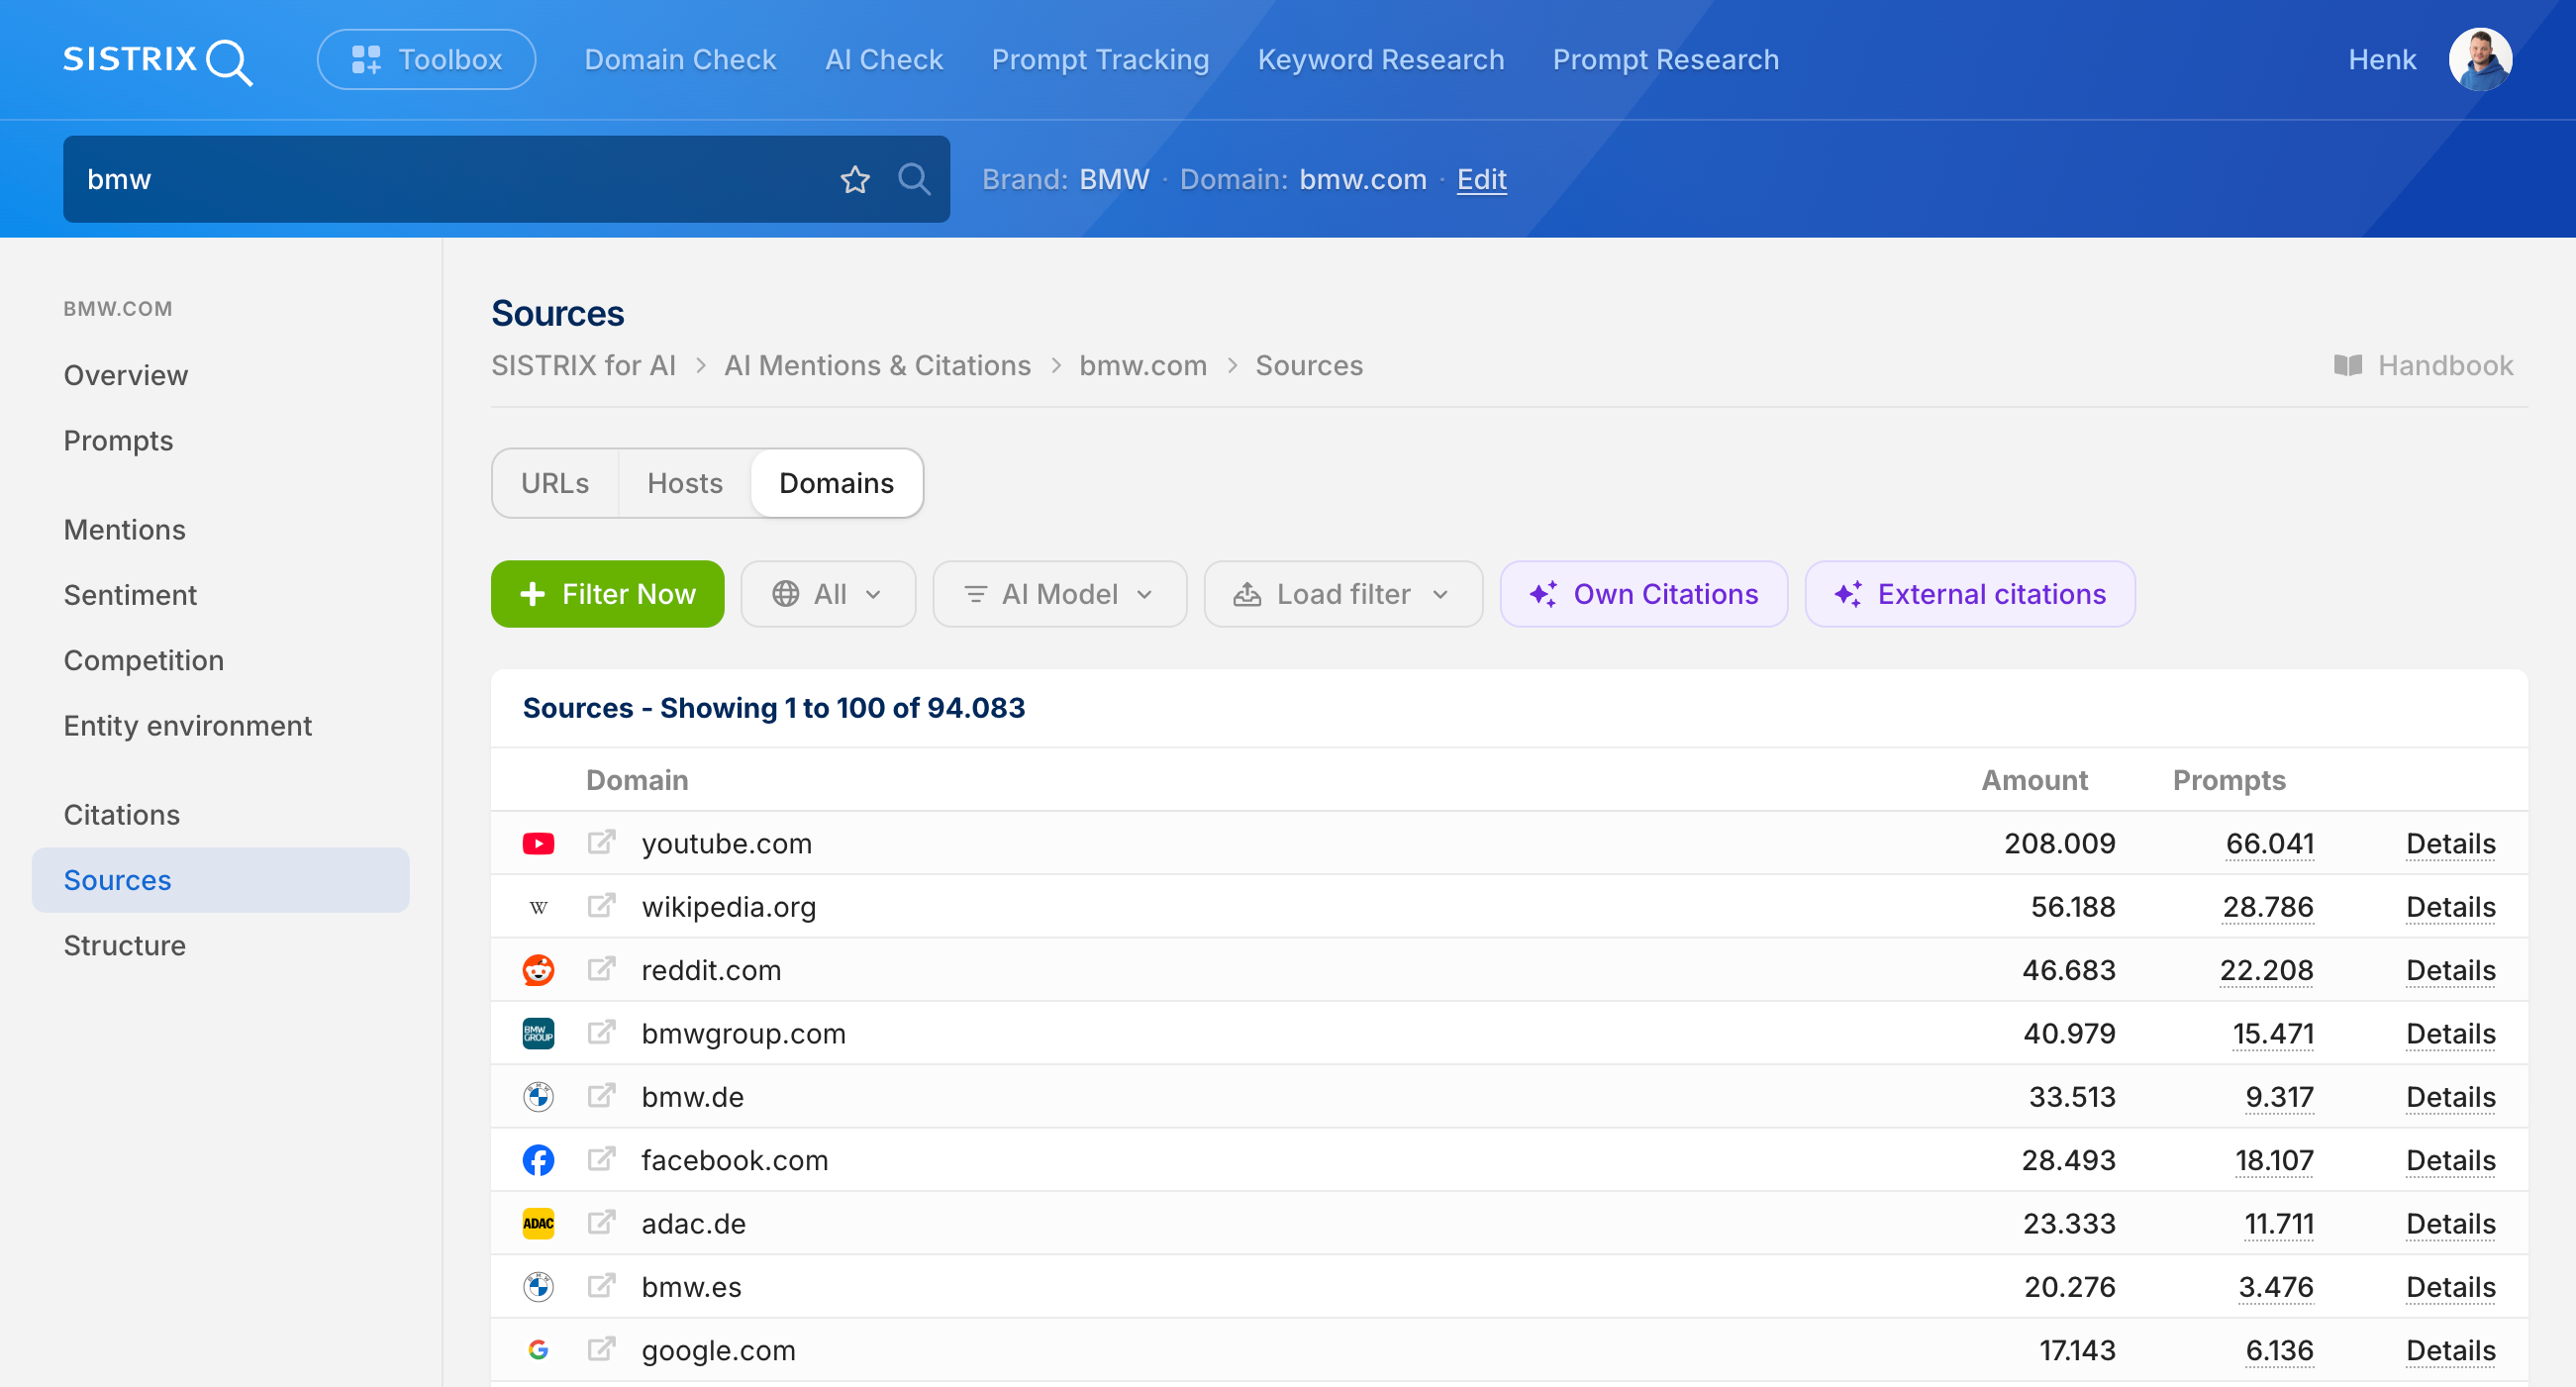Click the Handbook book icon
2576x1387 pixels.
click(2348, 365)
